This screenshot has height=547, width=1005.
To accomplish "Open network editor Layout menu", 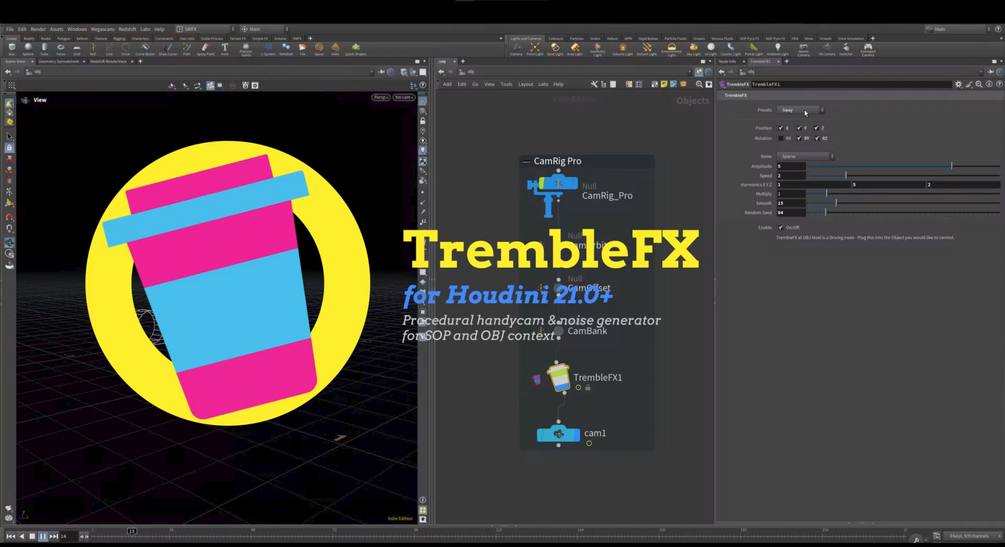I will [526, 85].
